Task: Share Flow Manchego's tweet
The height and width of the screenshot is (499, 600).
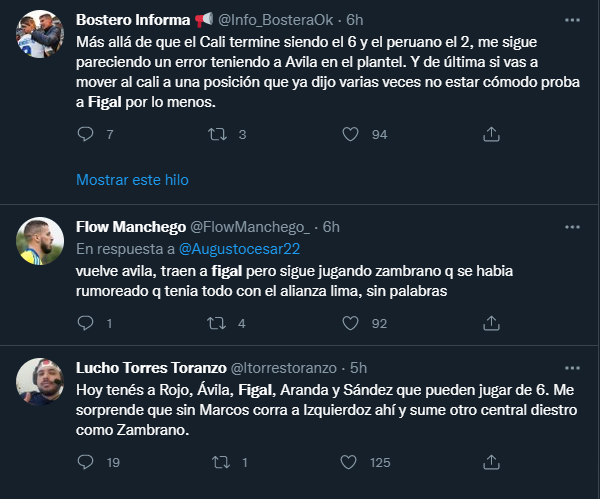Action: point(490,323)
